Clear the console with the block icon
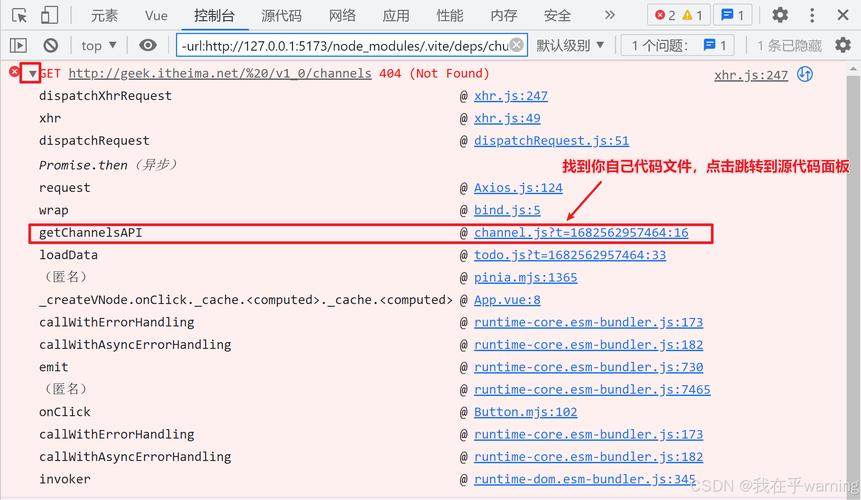This screenshot has width=861, height=500. (50, 45)
